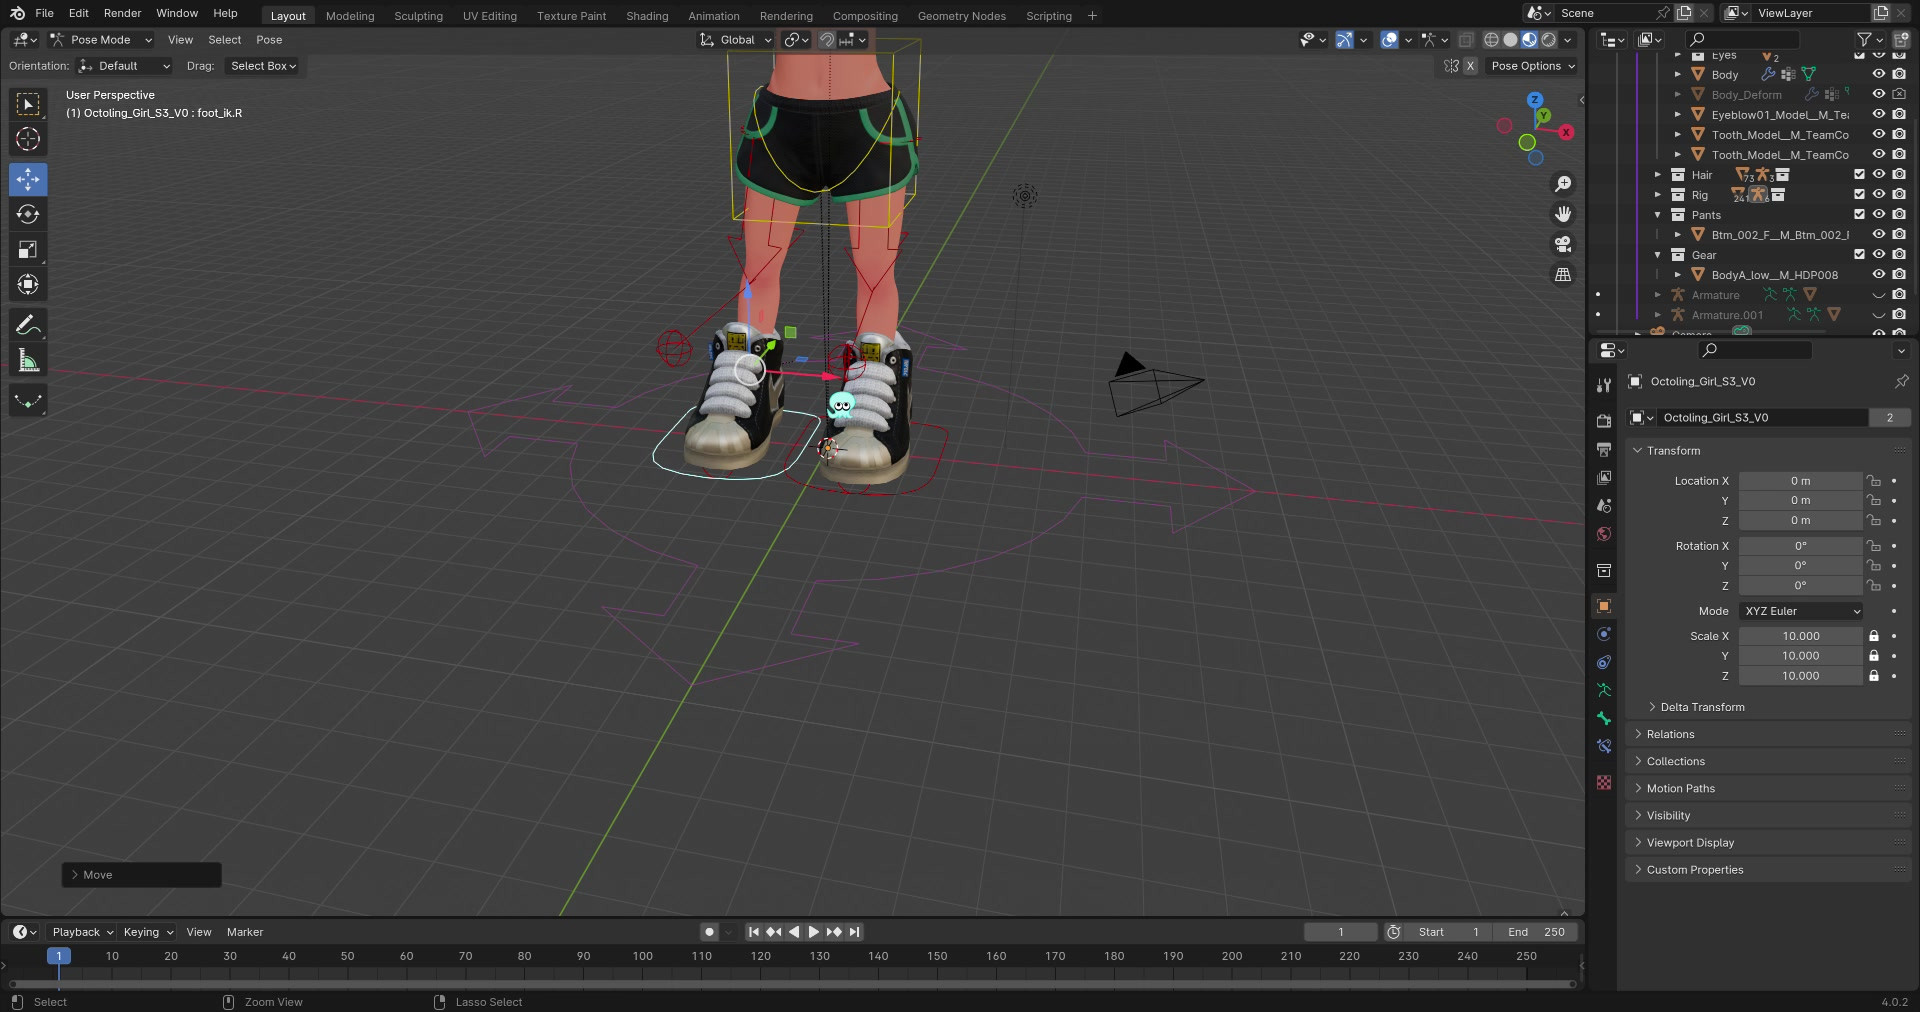Expand the Relations panel
1920x1012 pixels.
pos(1670,734)
